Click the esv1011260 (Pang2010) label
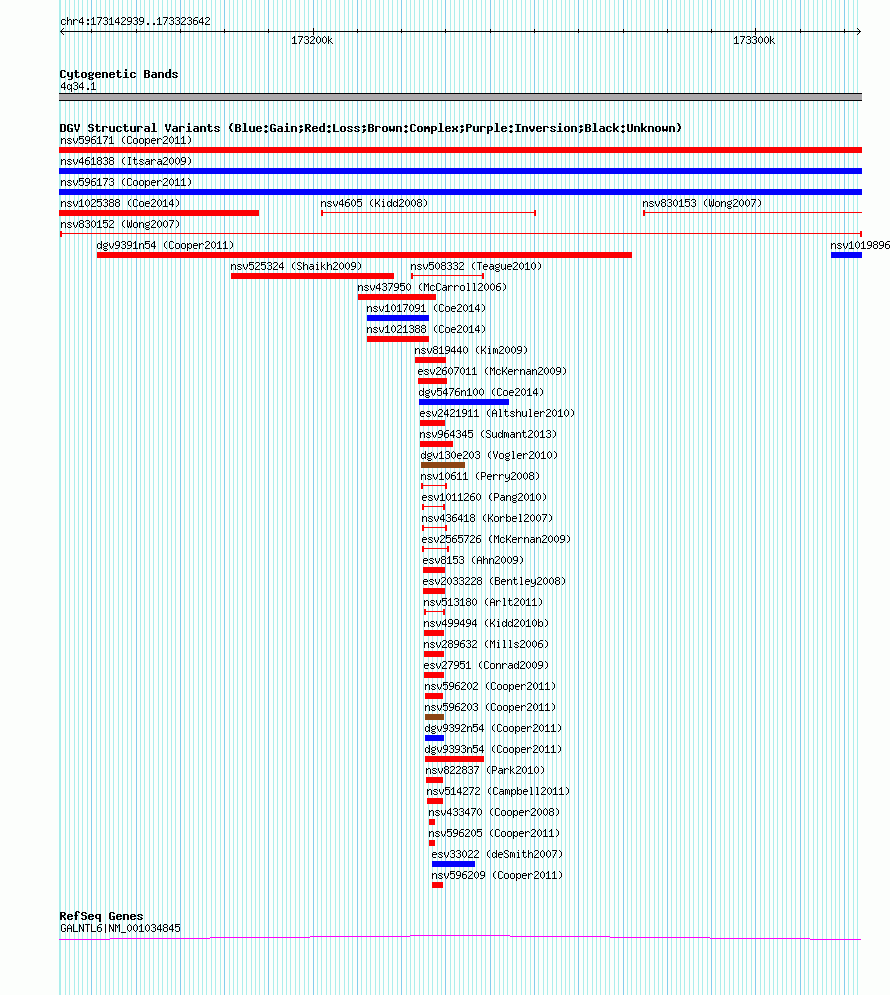This screenshot has width=890, height=995. (484, 497)
